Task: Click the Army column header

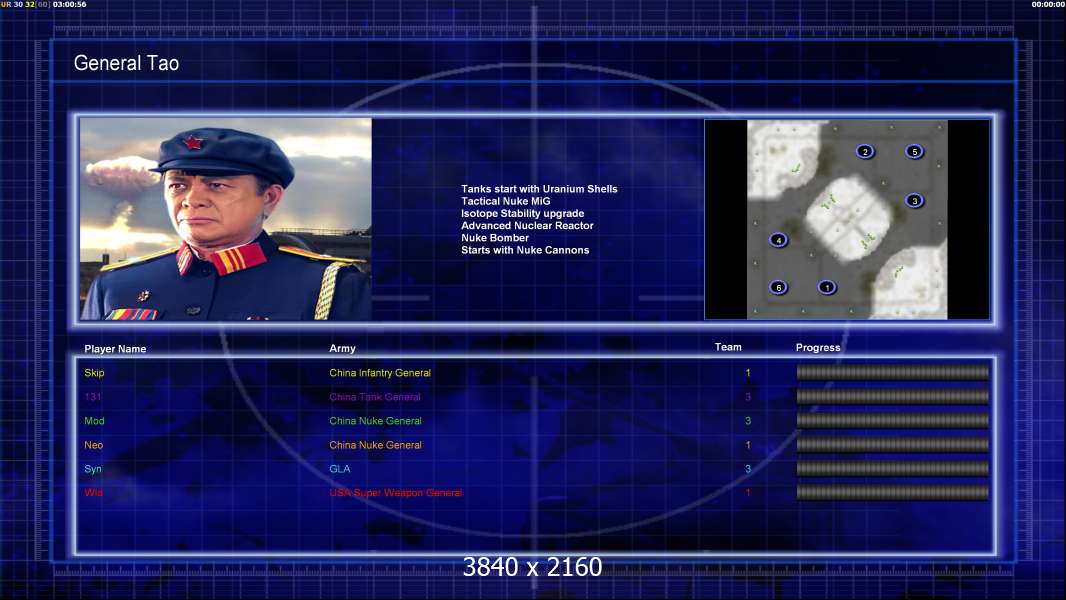Action: [342, 349]
